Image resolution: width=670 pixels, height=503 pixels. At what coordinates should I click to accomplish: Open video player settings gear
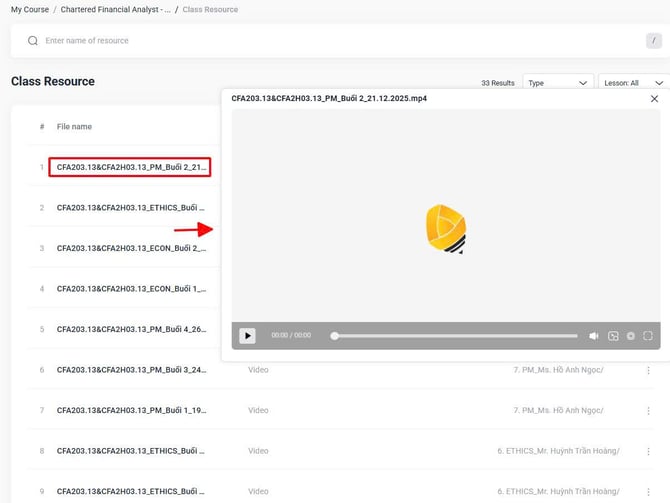631,336
